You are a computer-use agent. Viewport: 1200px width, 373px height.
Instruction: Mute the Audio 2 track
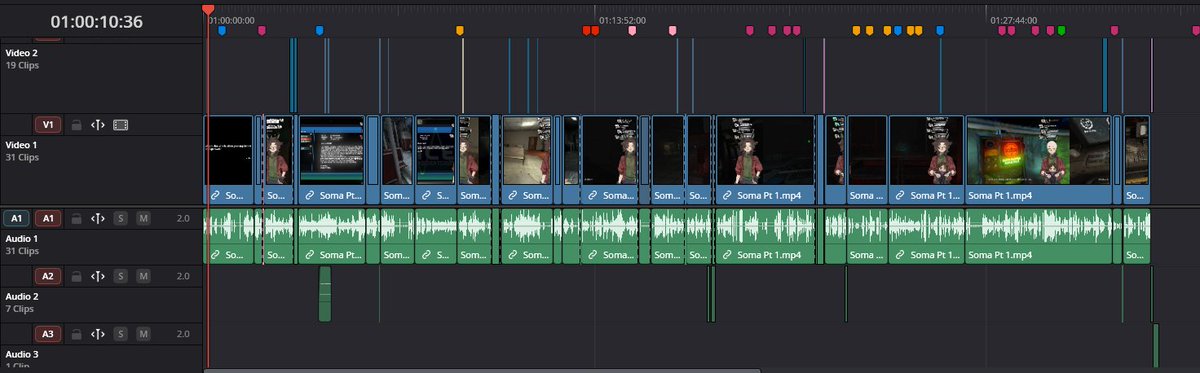(x=143, y=275)
